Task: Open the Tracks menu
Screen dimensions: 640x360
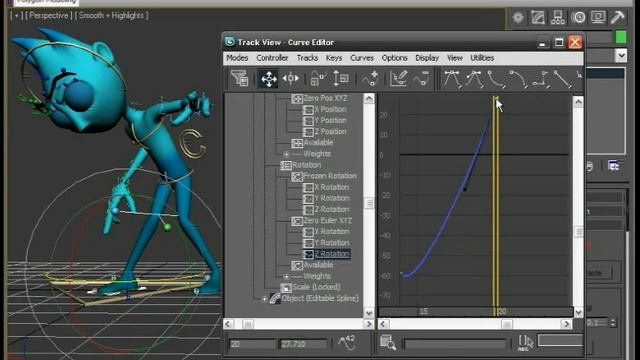Action: click(307, 58)
